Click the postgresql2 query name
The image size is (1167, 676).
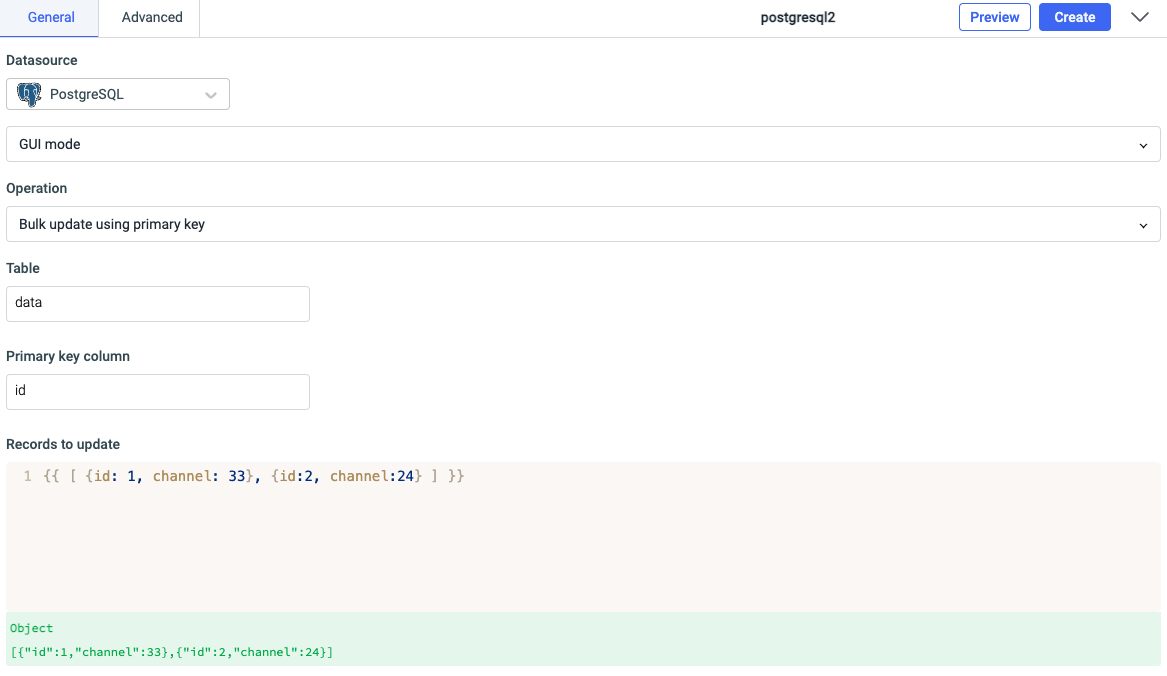pyautogui.click(x=797, y=17)
